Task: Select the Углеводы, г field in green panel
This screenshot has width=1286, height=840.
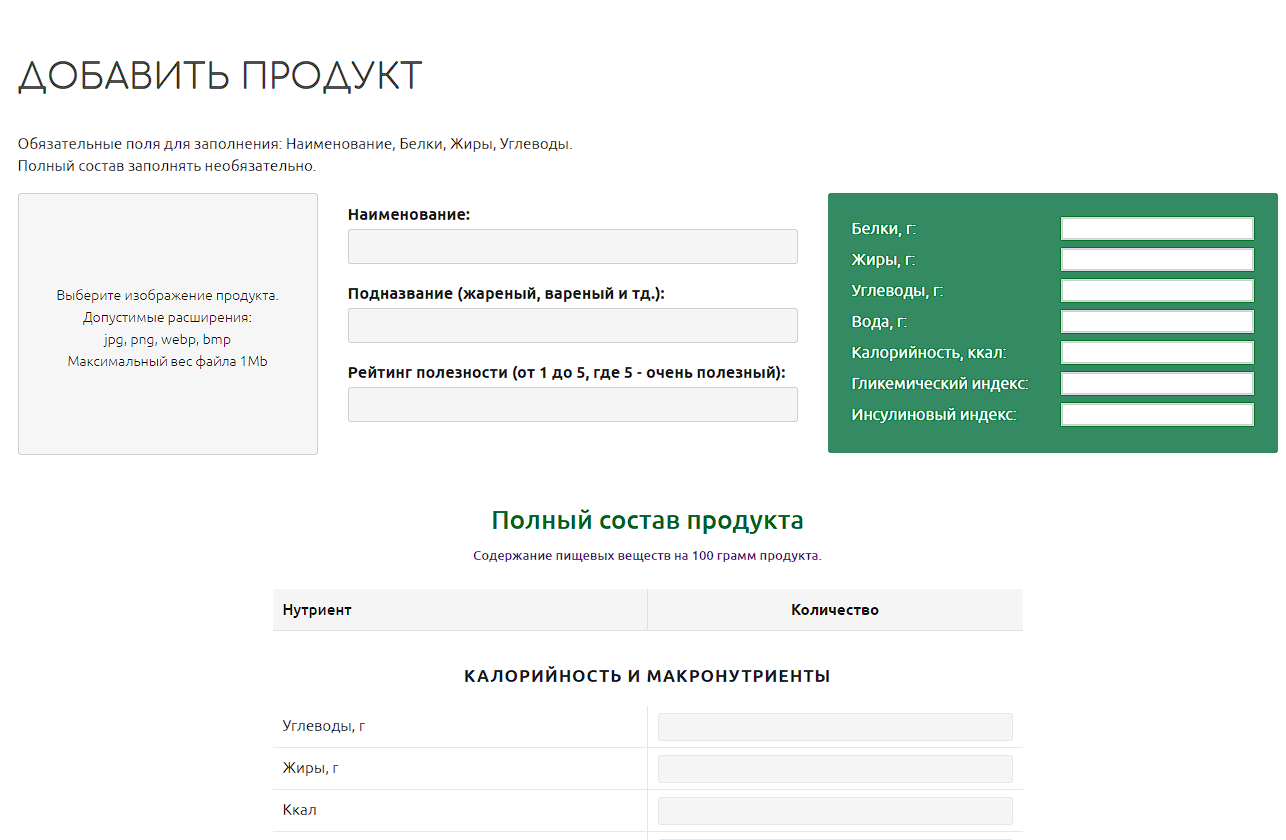Action: tap(1156, 291)
